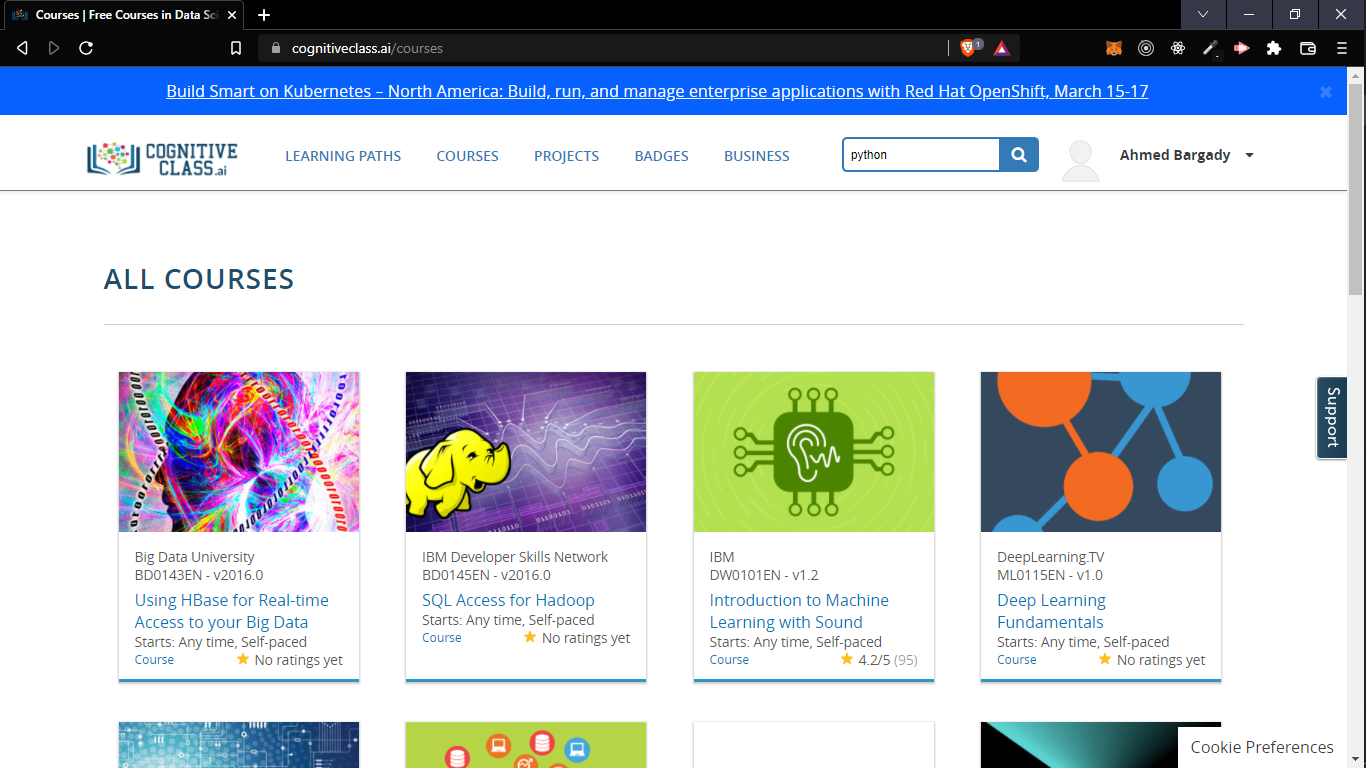Reload the page with the refresh icon

[x=86, y=48]
